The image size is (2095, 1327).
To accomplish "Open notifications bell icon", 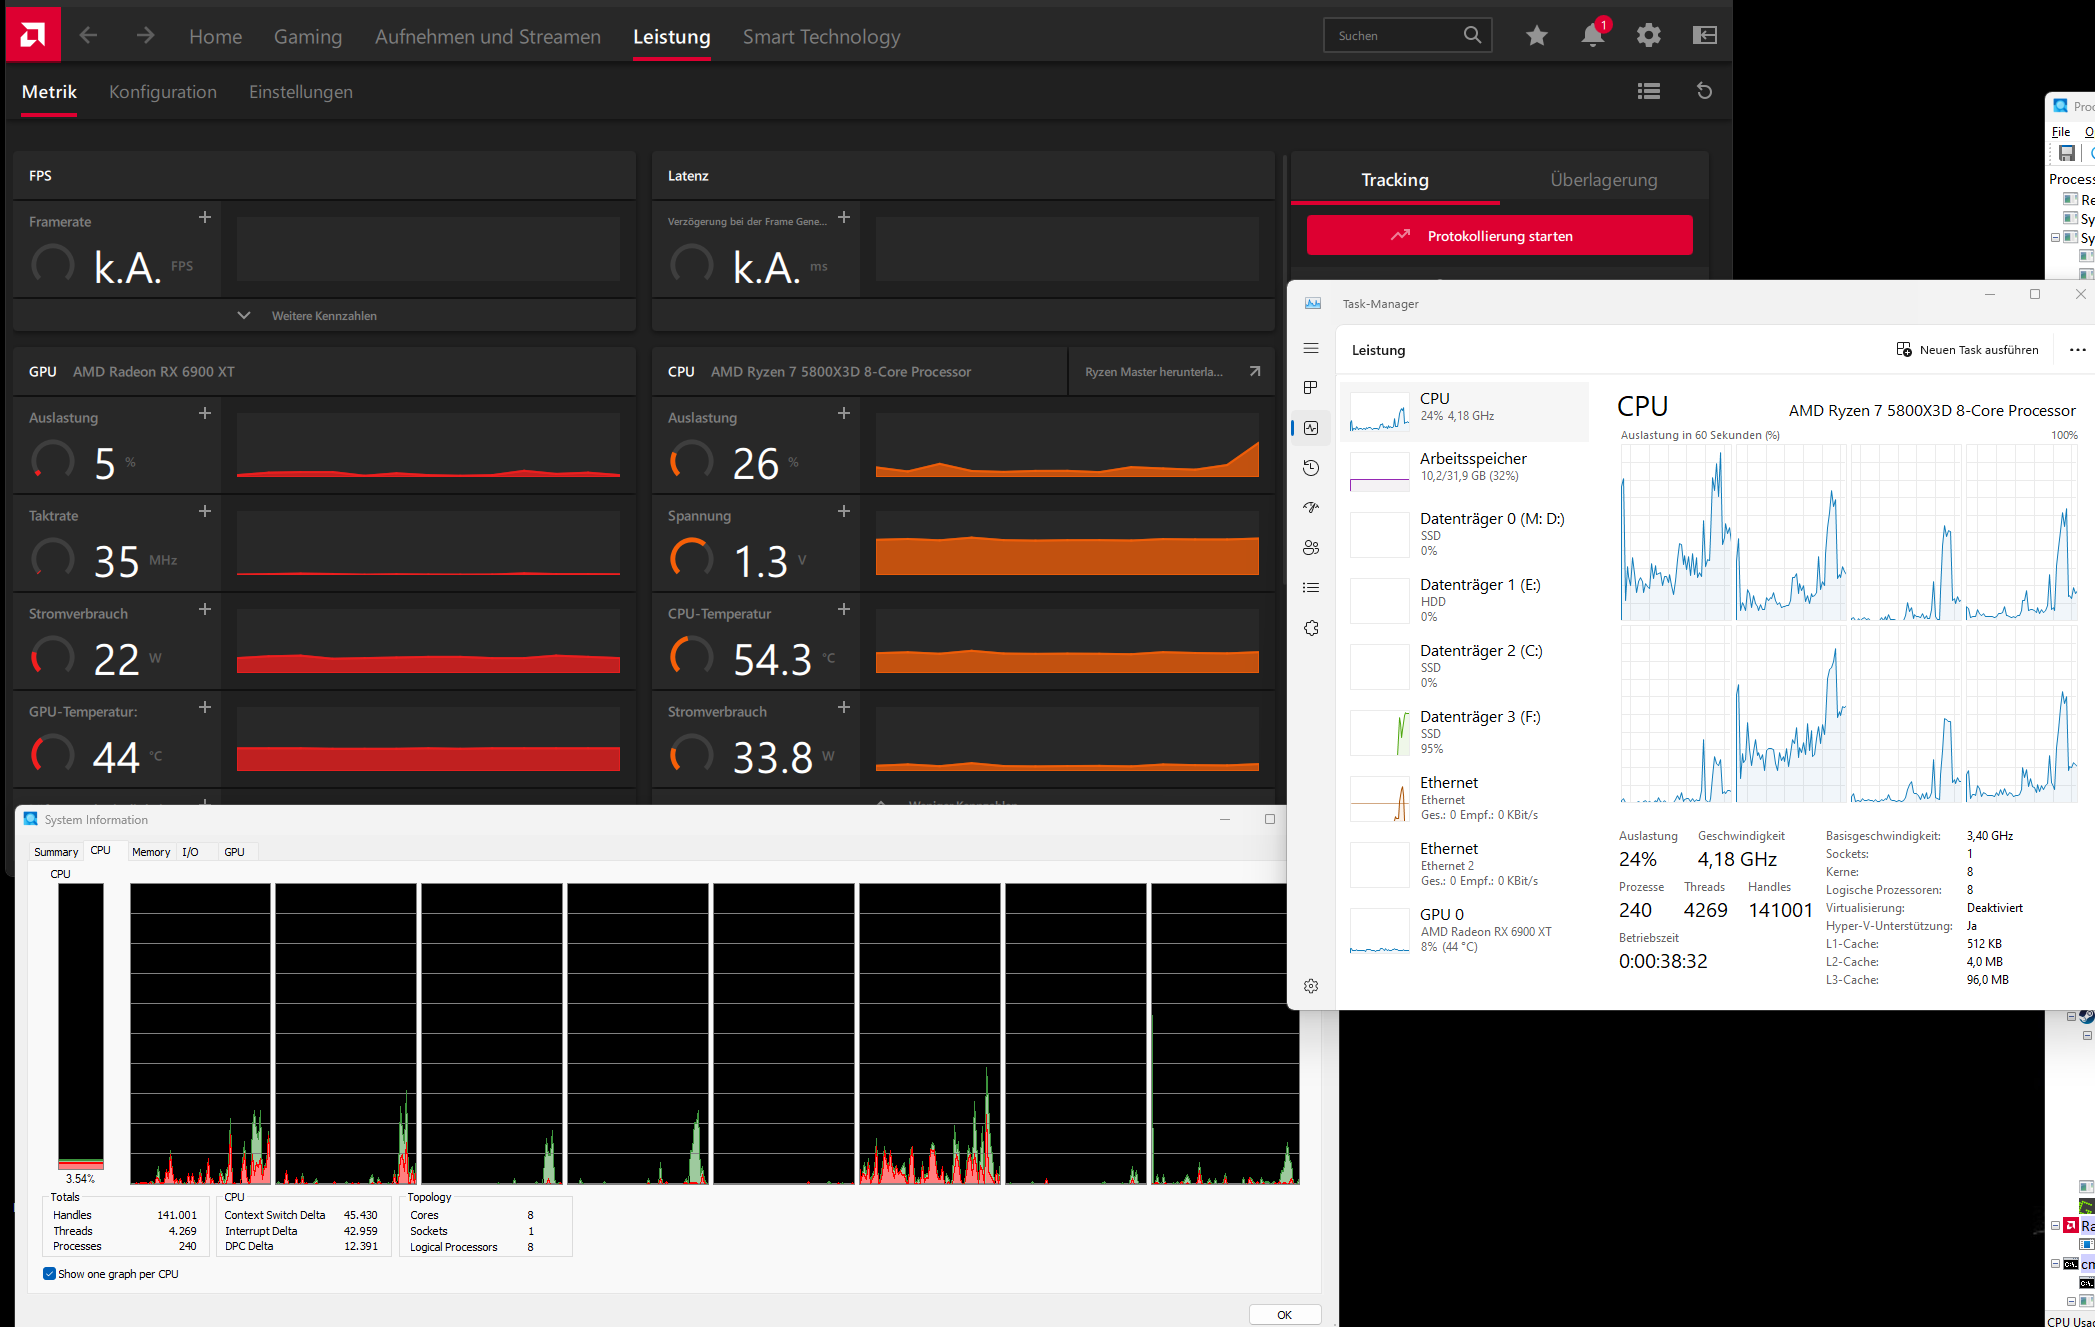I will 1592,36.
